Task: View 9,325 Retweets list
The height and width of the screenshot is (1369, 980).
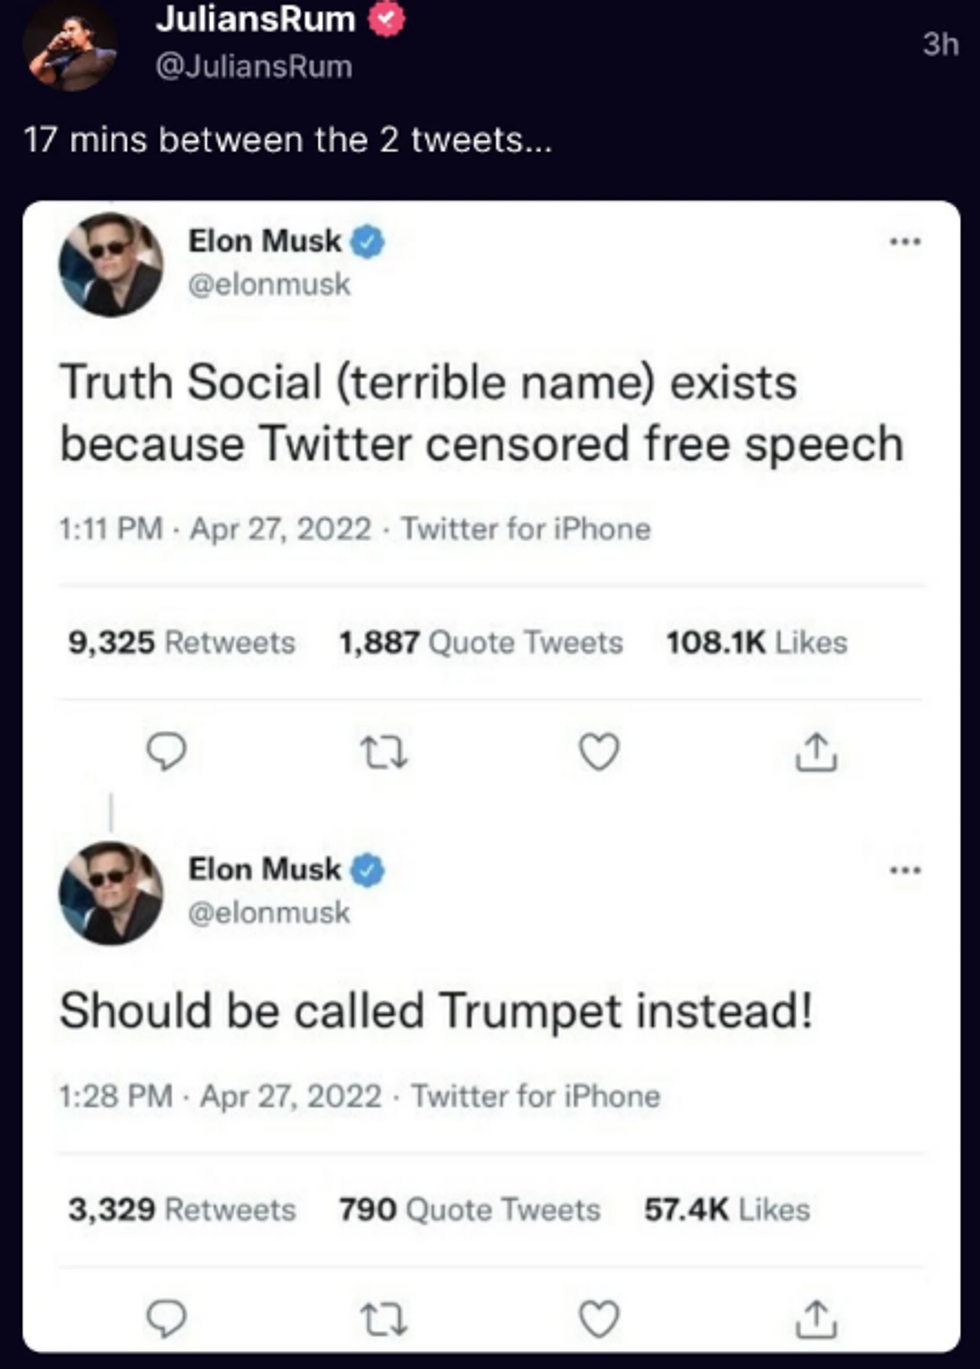Action: 182,642
